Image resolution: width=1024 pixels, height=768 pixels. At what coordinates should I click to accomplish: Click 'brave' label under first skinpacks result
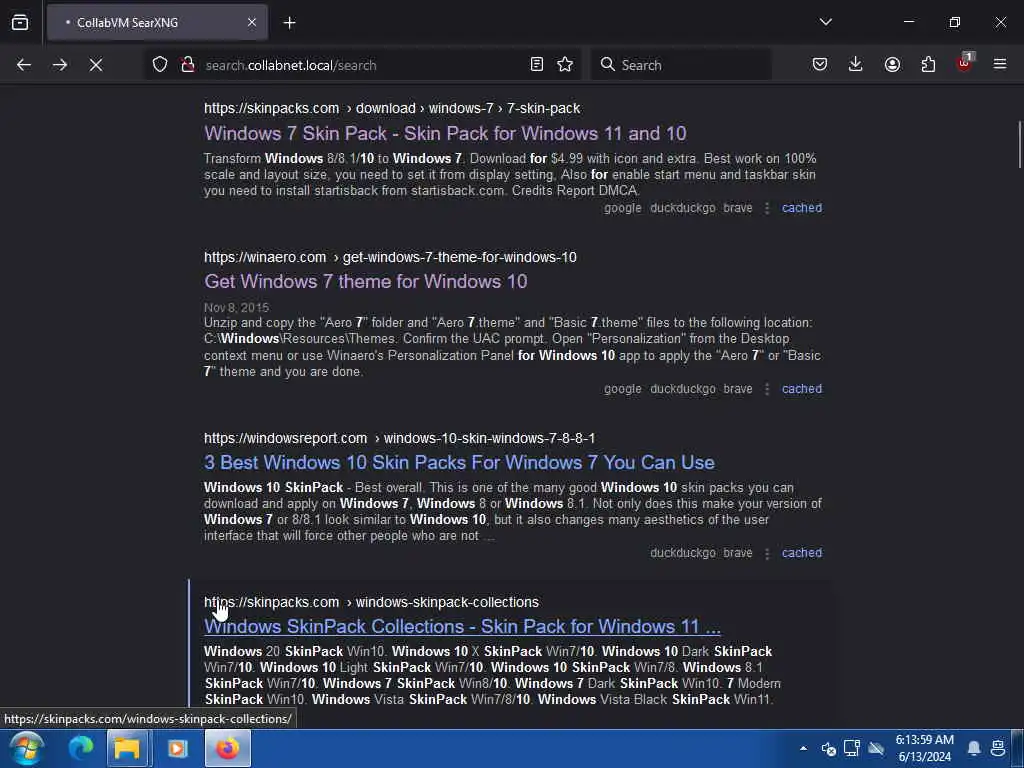(738, 208)
